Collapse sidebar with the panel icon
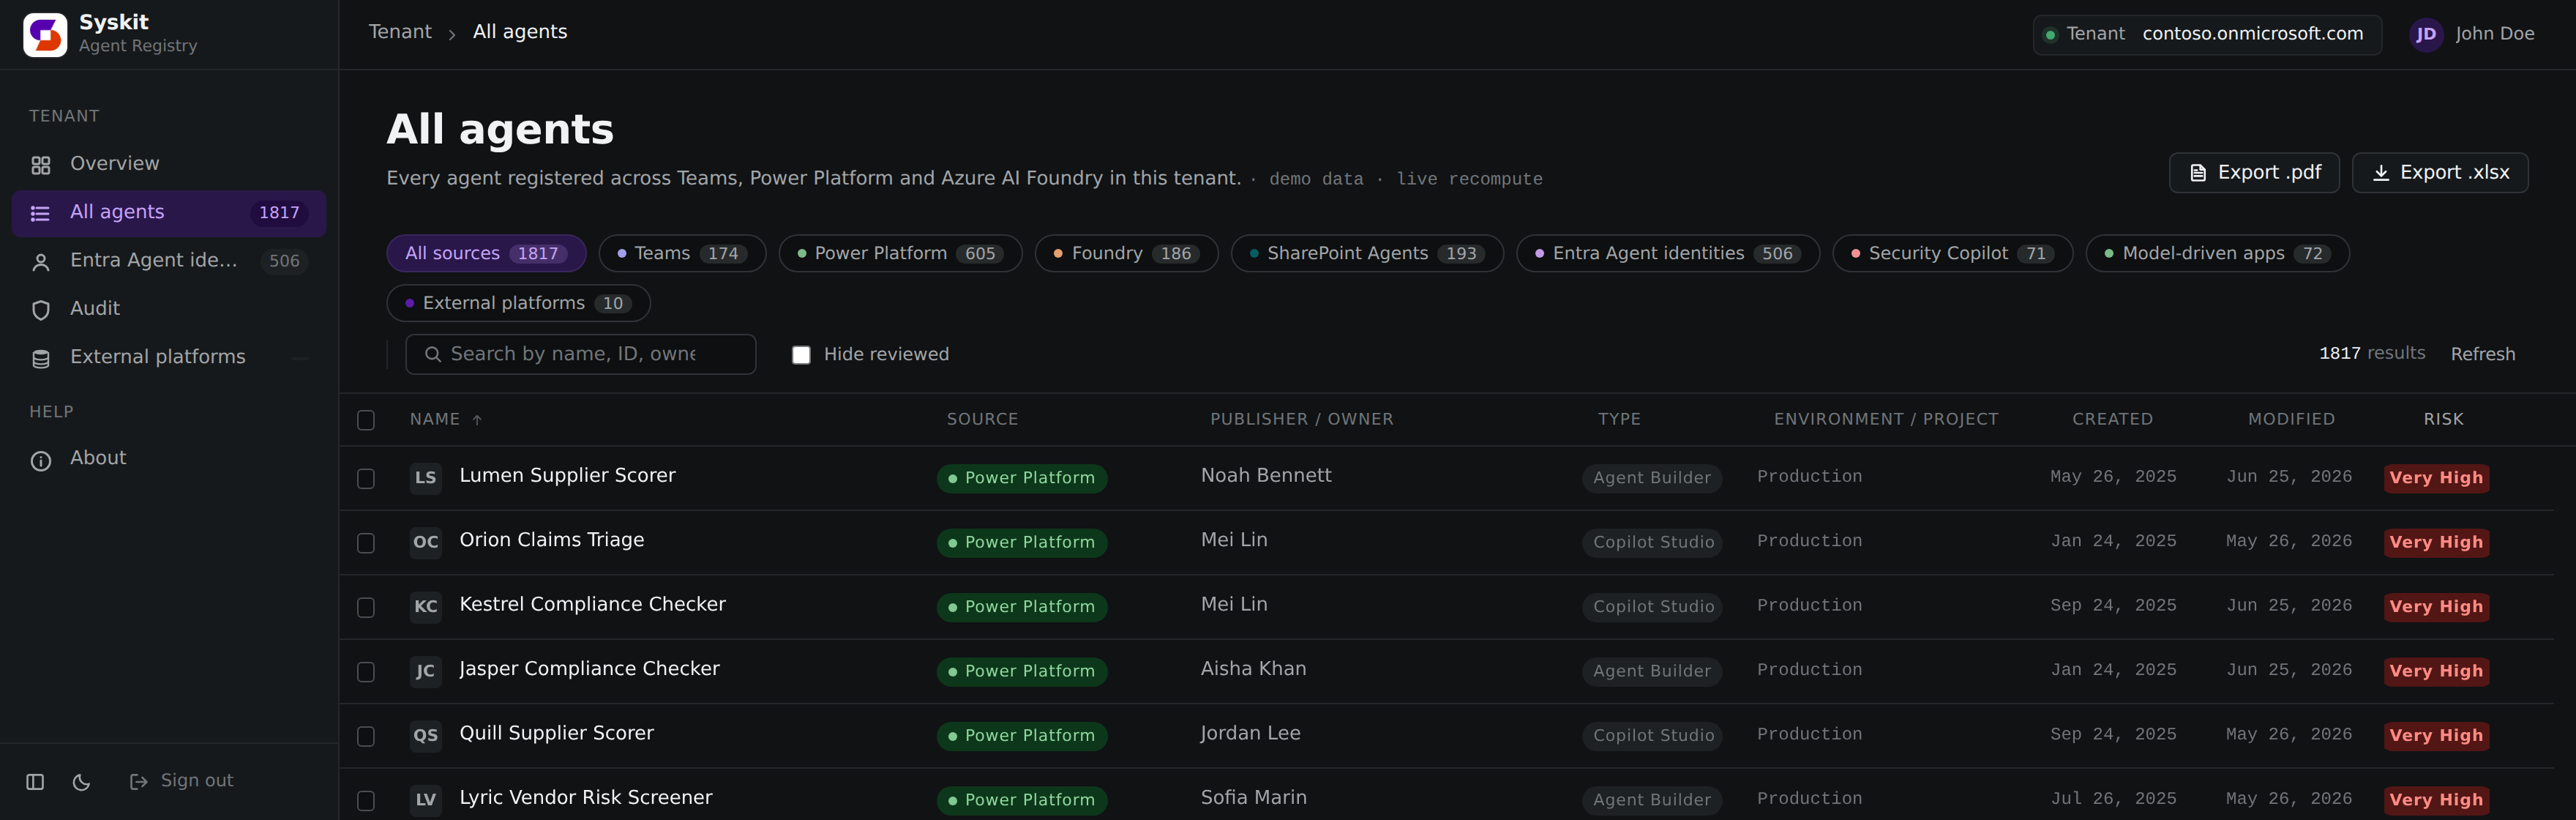Image resolution: width=2576 pixels, height=820 pixels. (35, 782)
